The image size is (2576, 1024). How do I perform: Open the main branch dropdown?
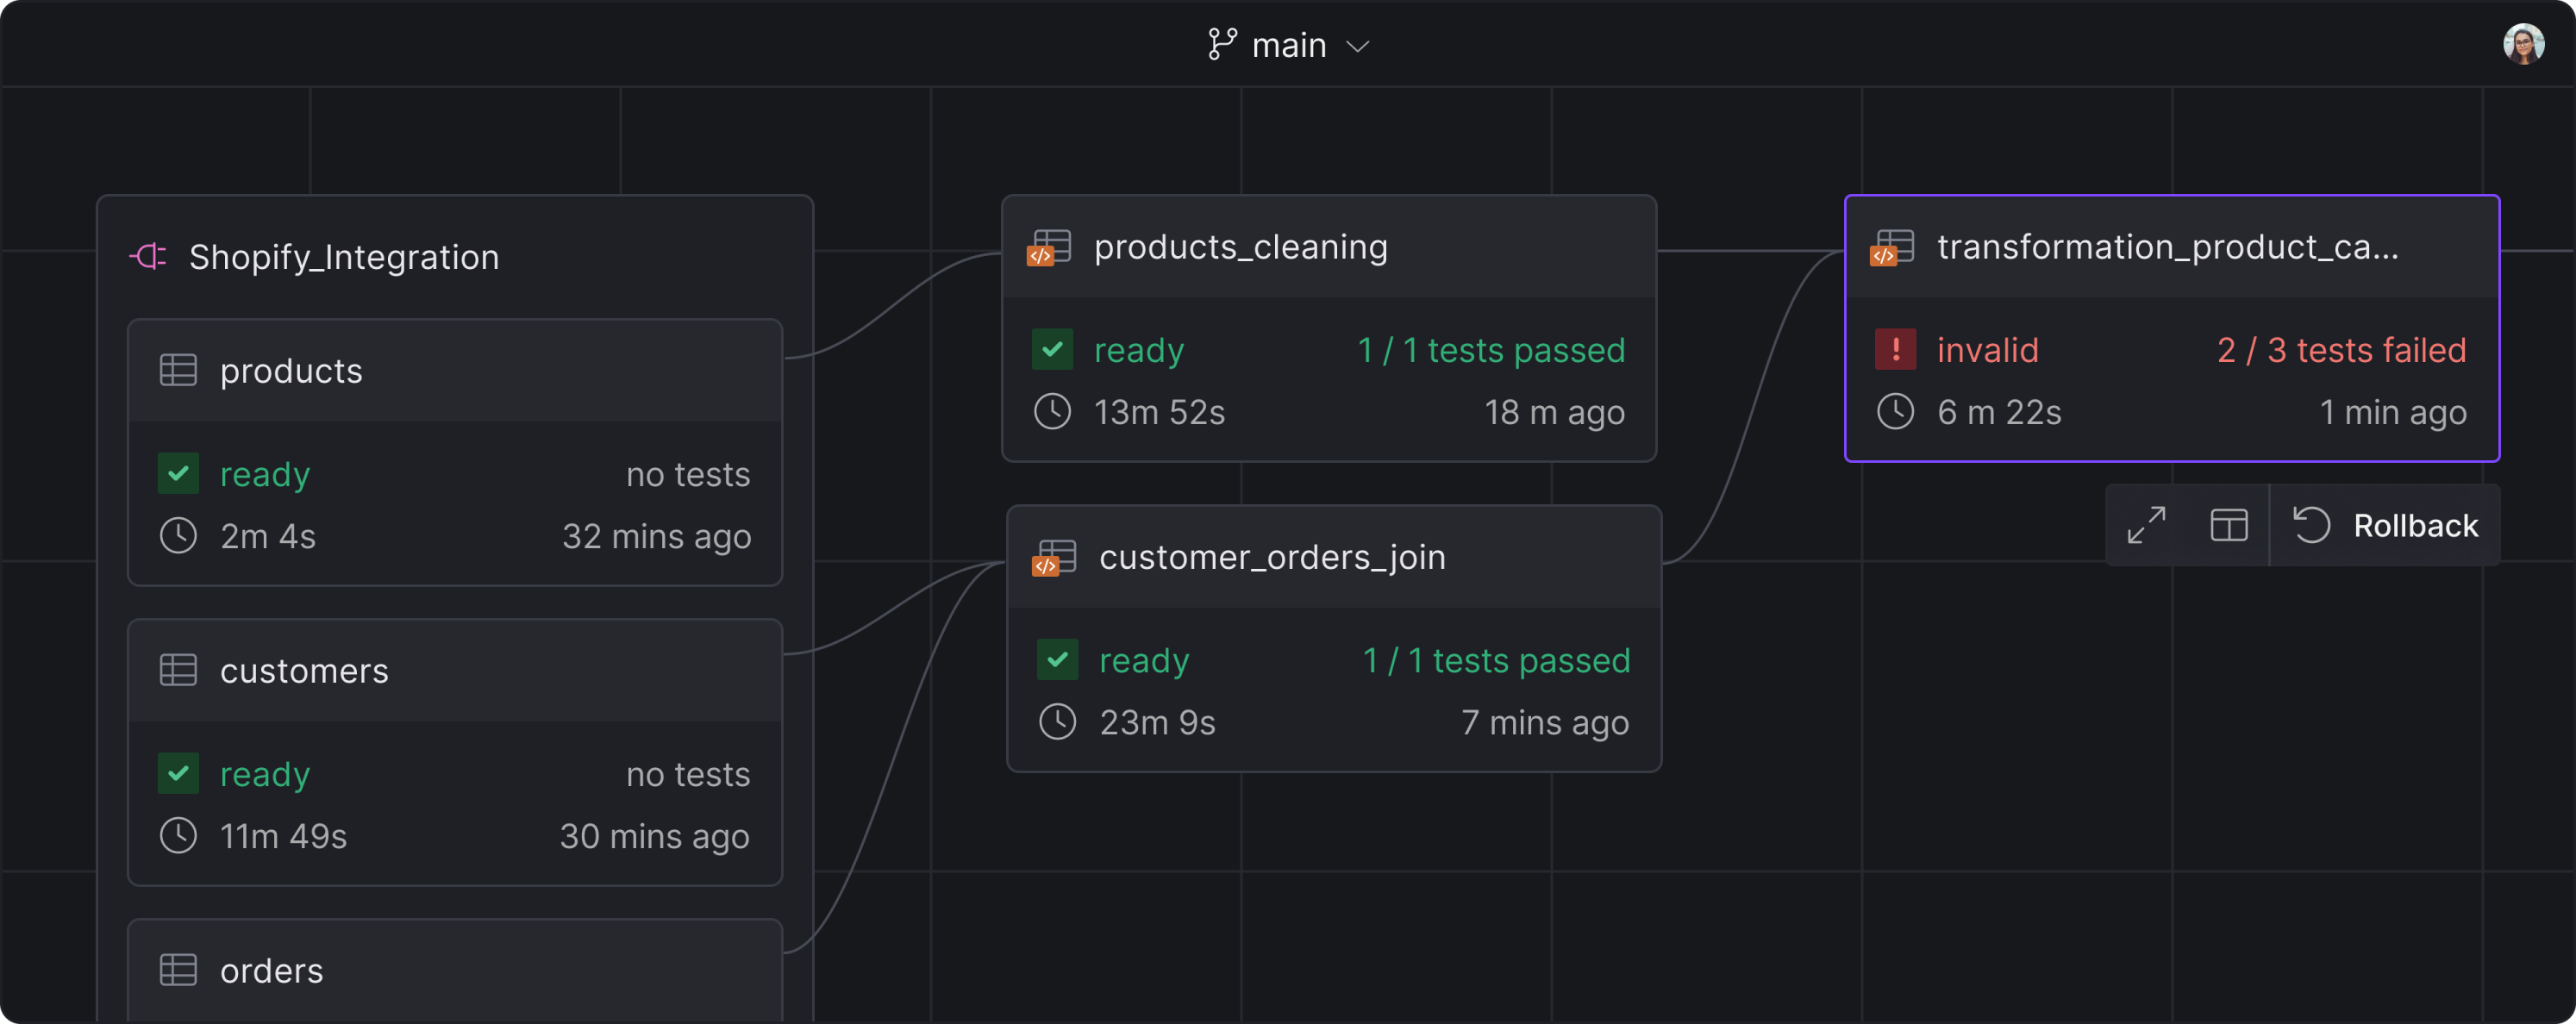1359,46
